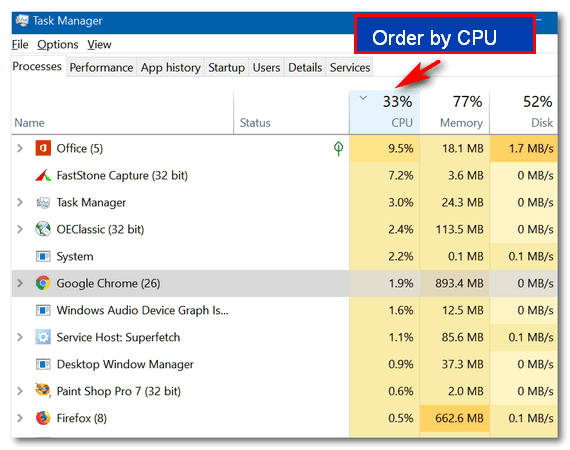570x450 pixels.
Task: Sort by the Name column header
Action: (x=122, y=113)
